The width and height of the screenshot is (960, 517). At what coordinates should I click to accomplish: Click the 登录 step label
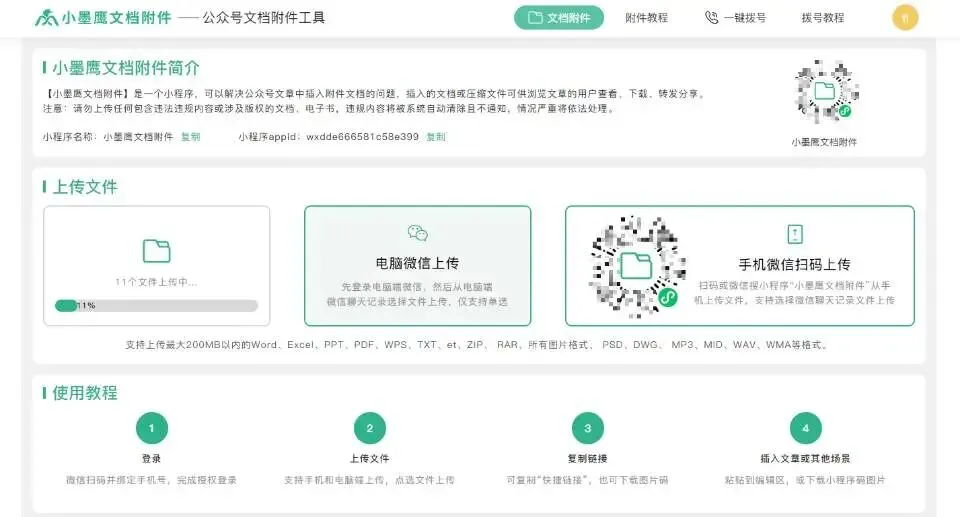pos(152,458)
